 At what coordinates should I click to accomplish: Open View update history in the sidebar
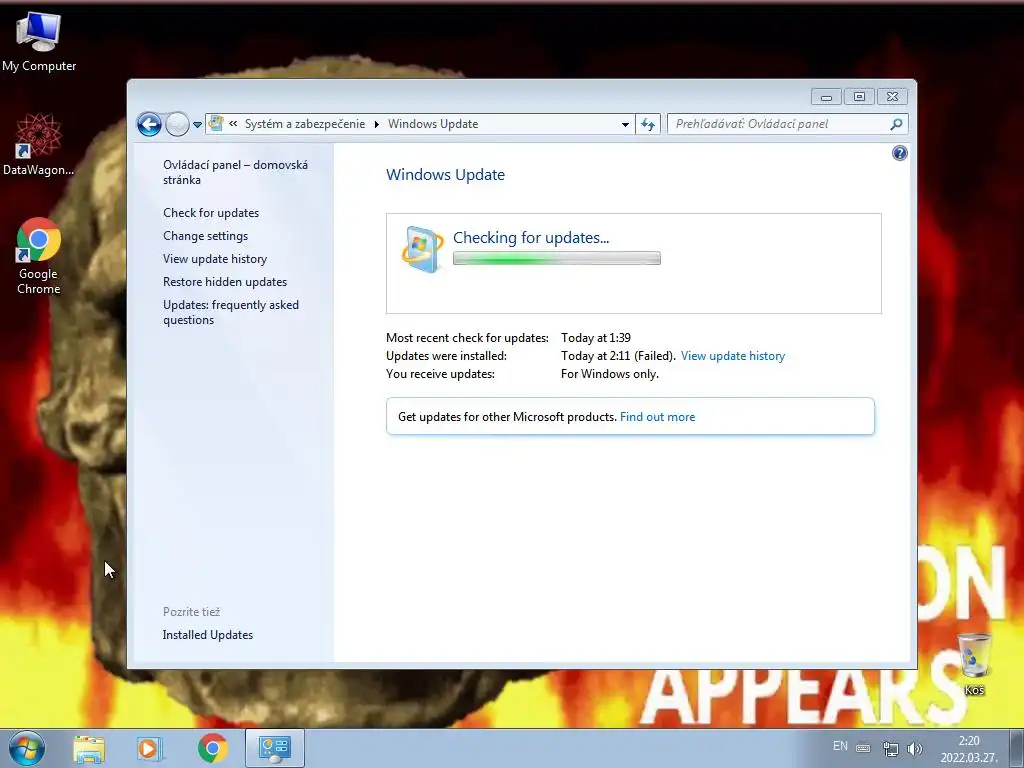pyautogui.click(x=215, y=259)
